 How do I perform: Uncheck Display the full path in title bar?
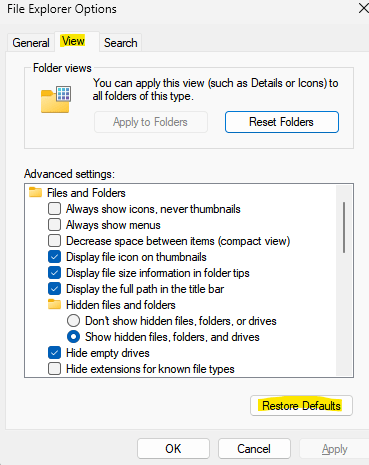coord(54,289)
